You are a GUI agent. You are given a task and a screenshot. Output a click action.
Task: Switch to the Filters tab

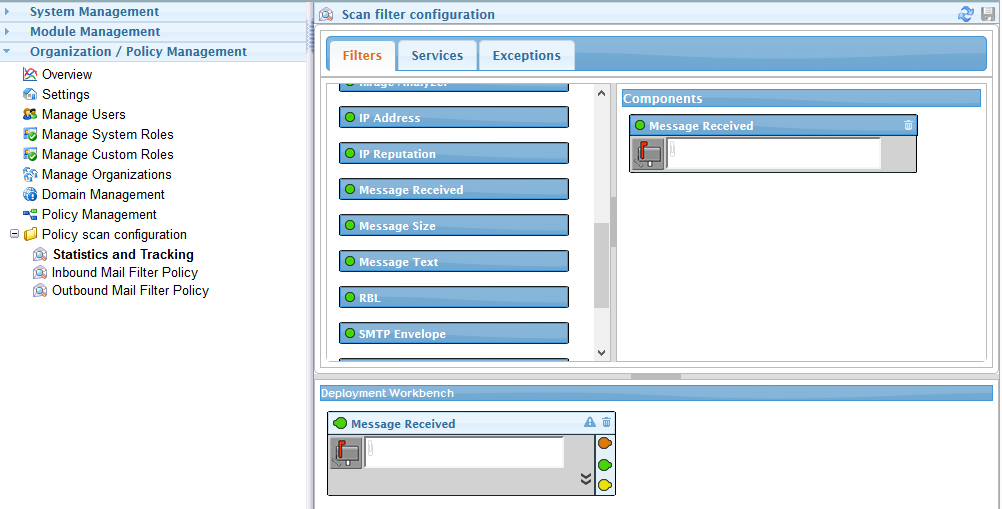coord(362,56)
